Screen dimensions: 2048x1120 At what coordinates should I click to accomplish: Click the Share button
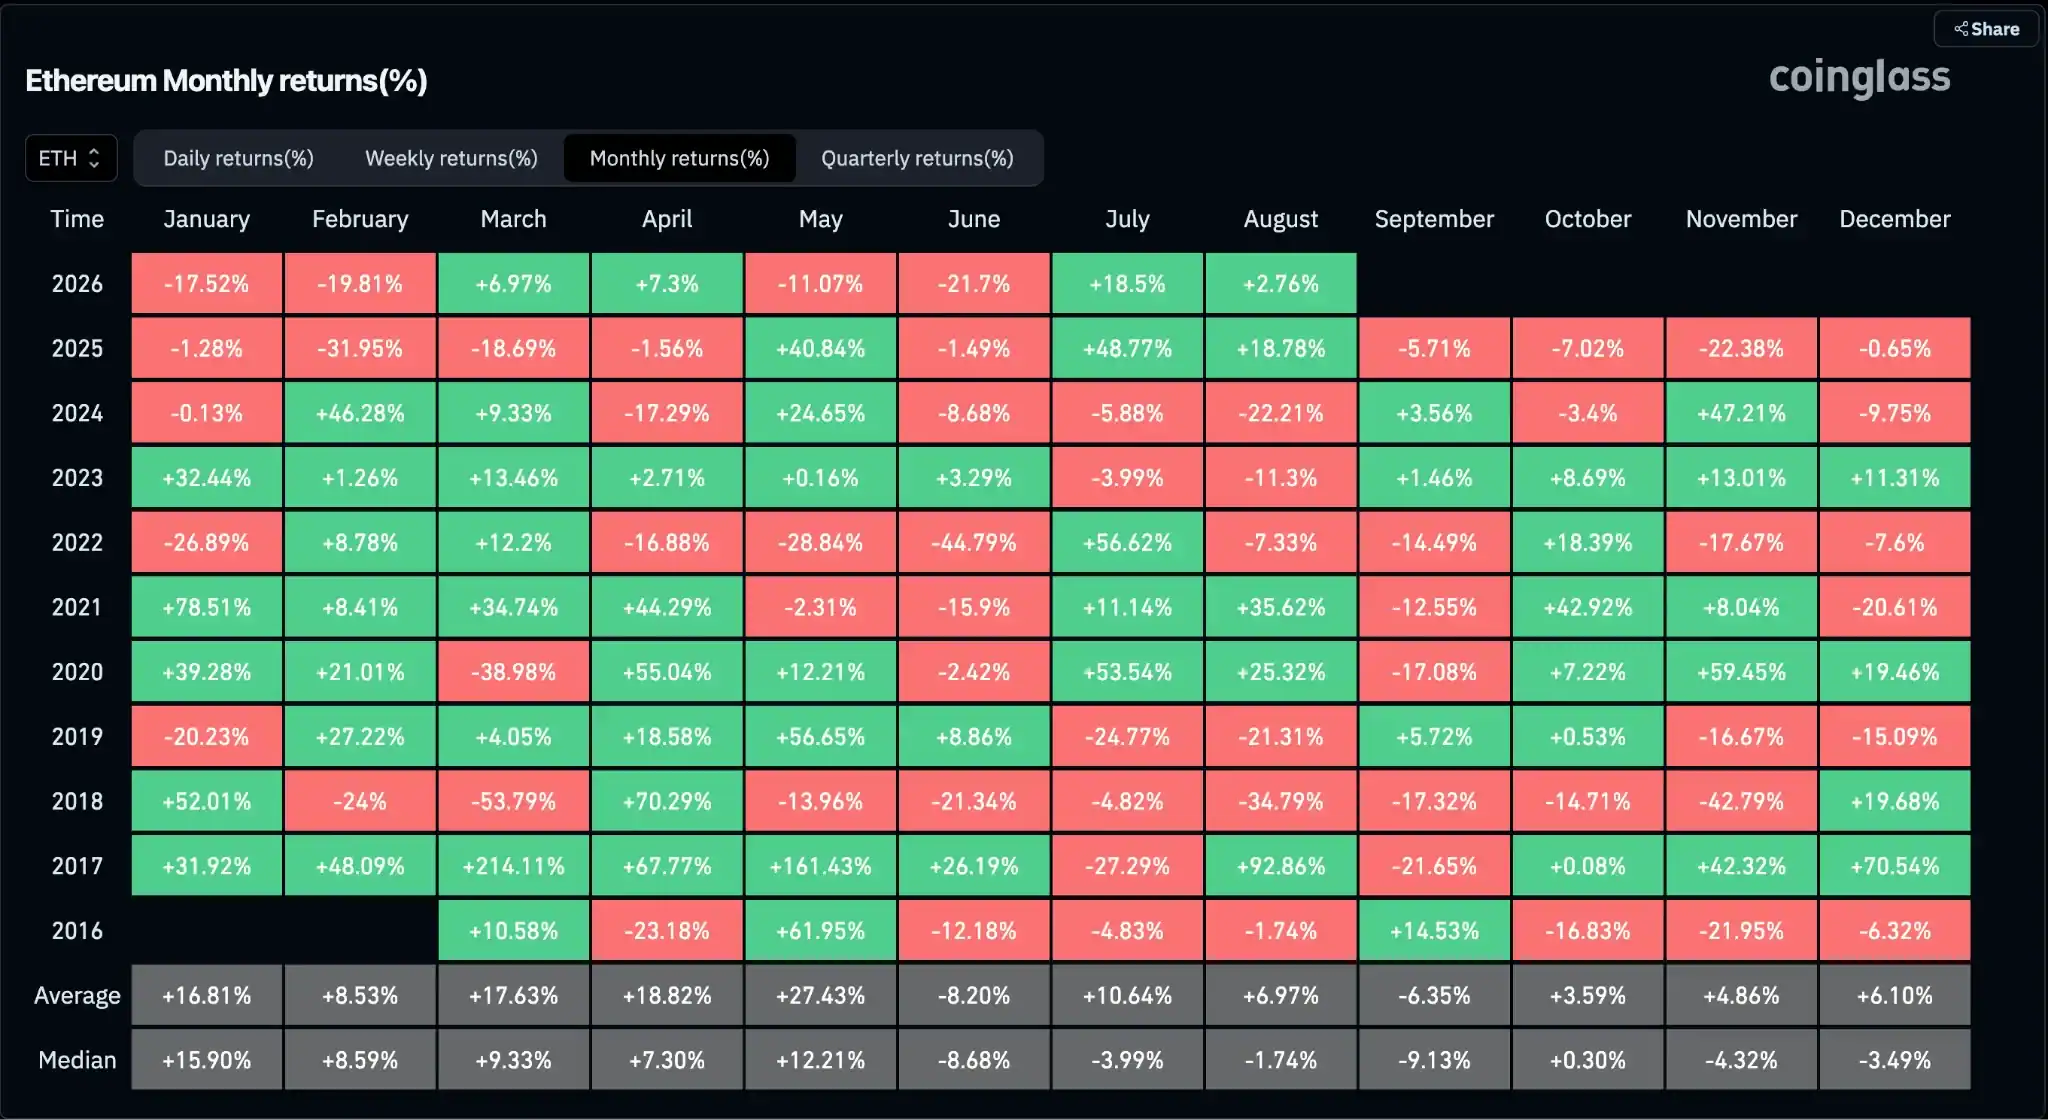1986,29
